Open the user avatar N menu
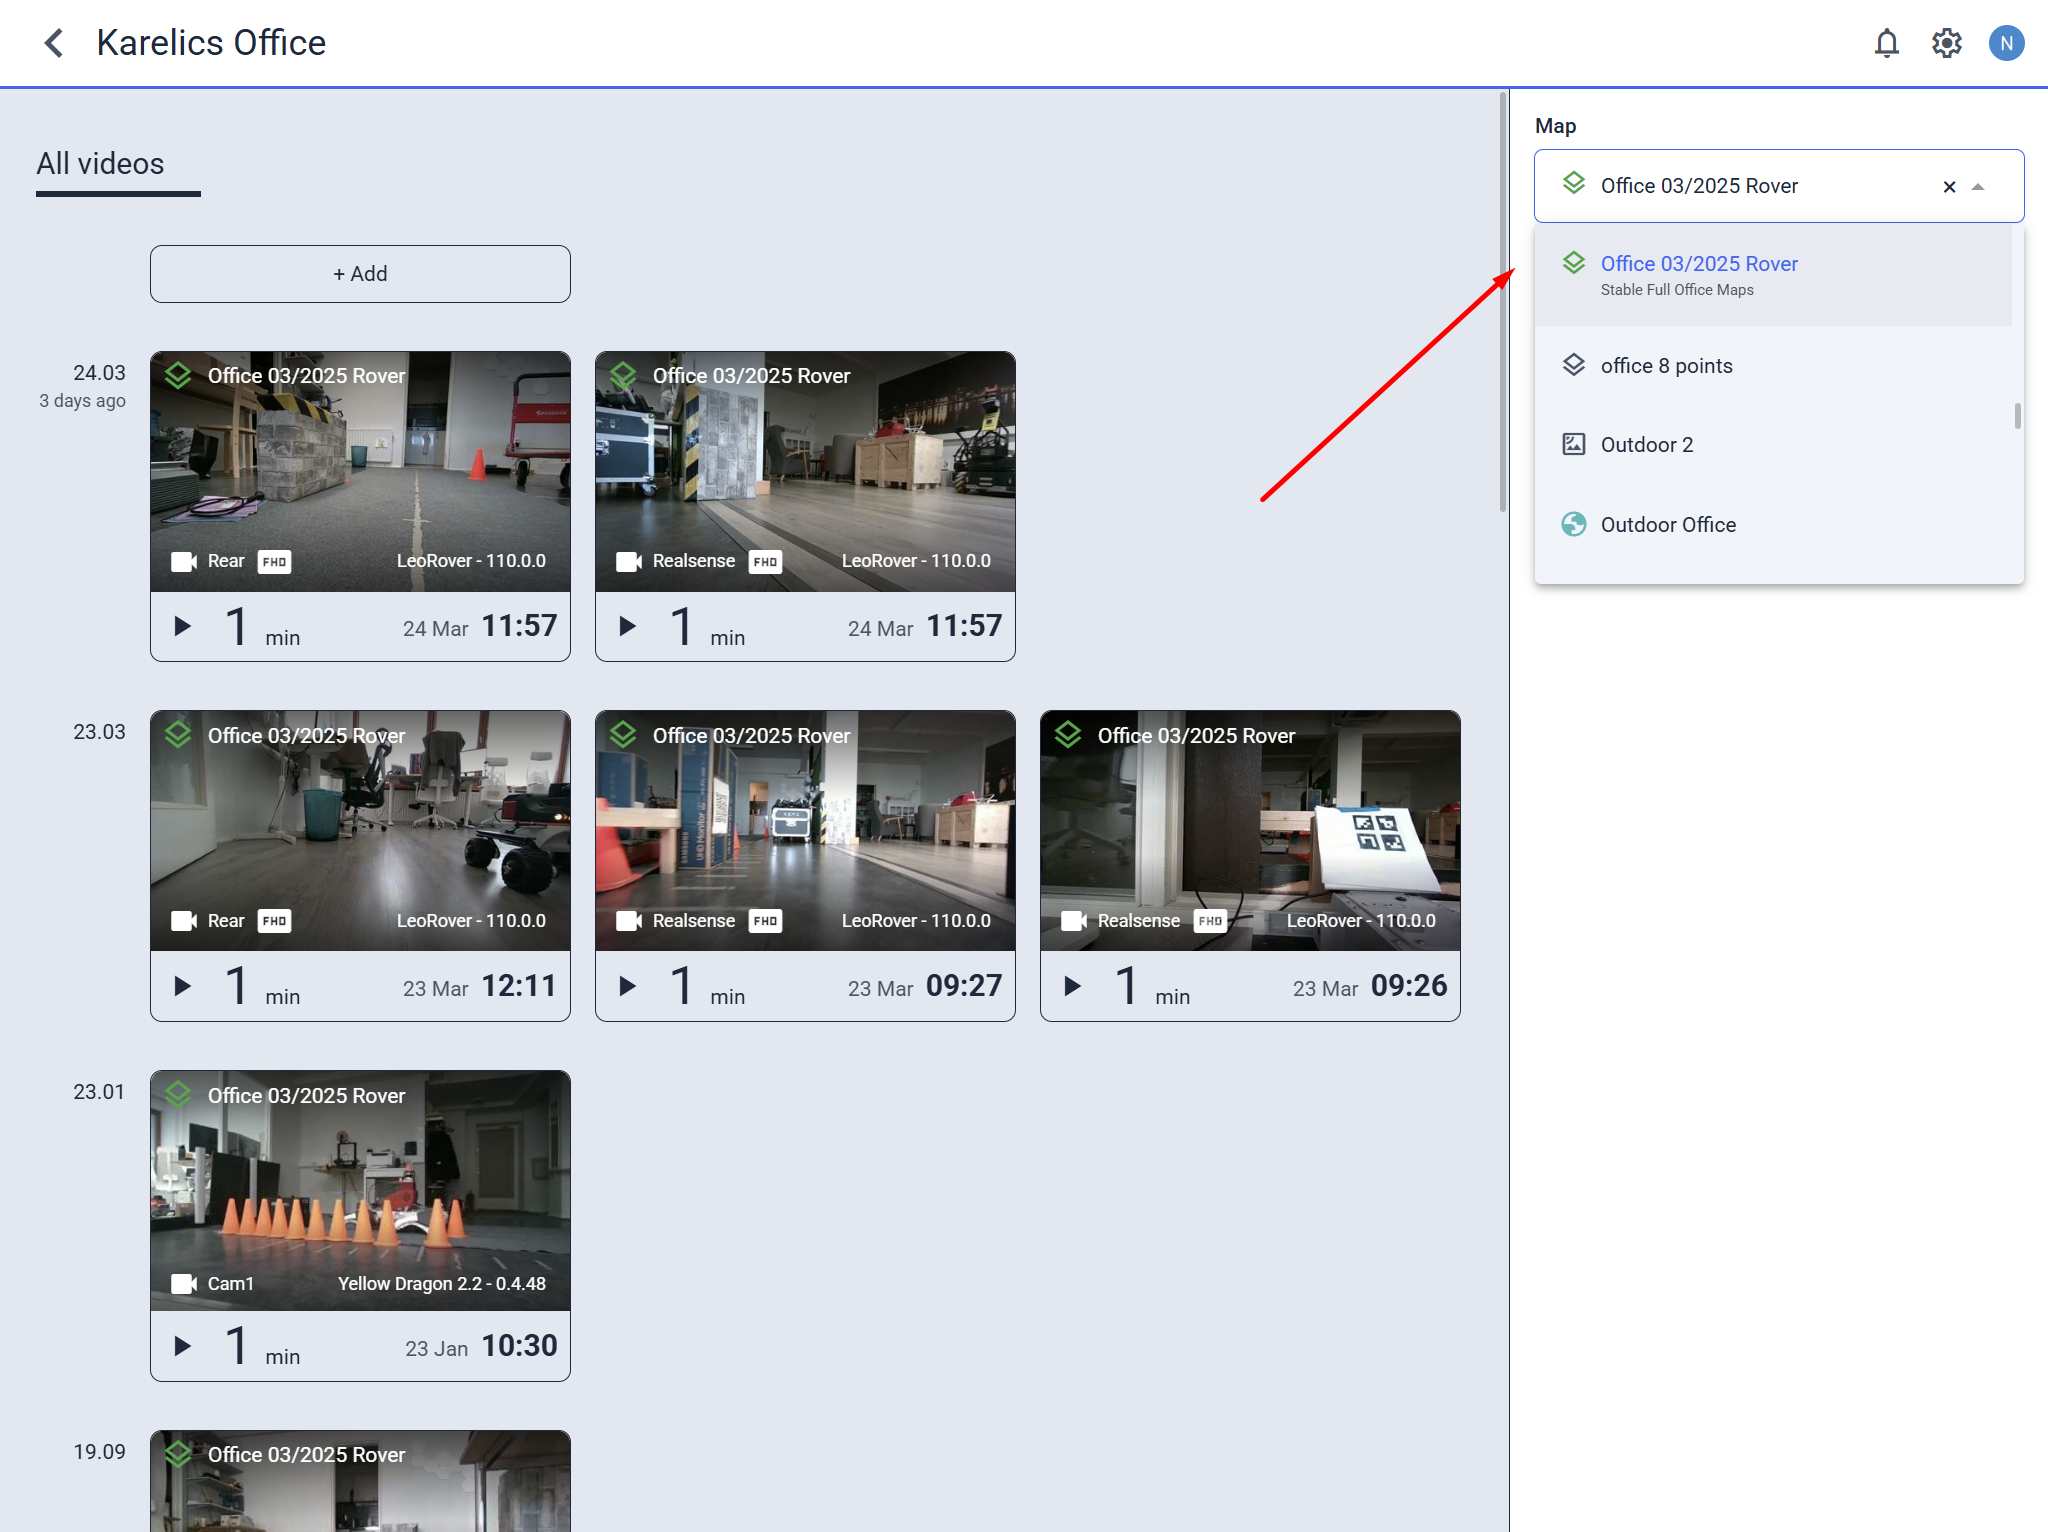The height and width of the screenshot is (1532, 2048). 2006,43
